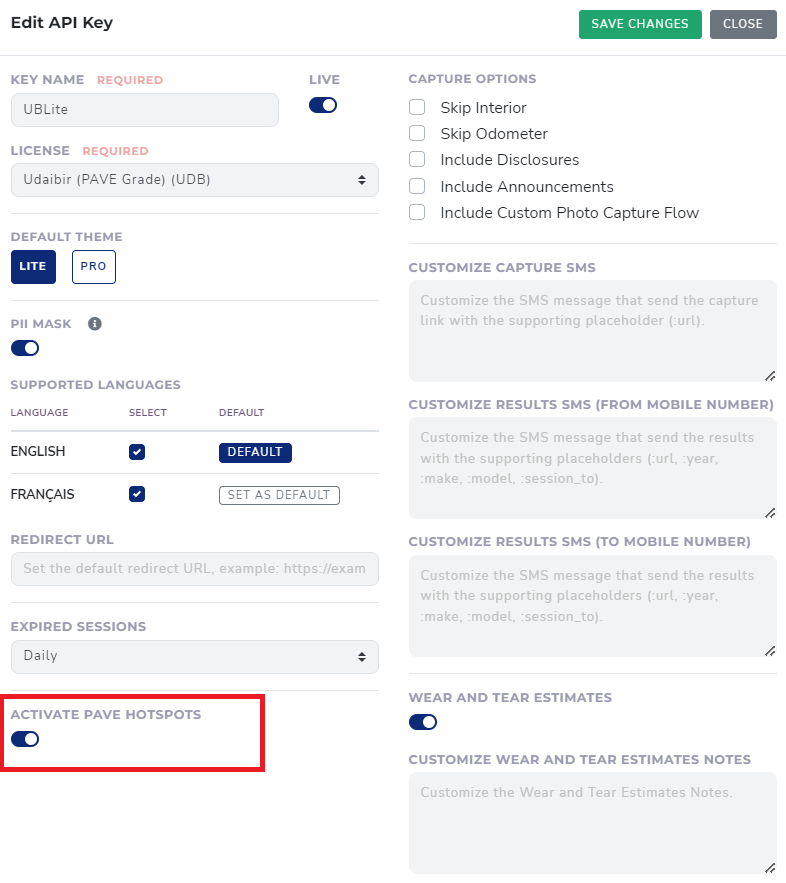Click the Expired Sessions dropdown arrows

[361, 657]
